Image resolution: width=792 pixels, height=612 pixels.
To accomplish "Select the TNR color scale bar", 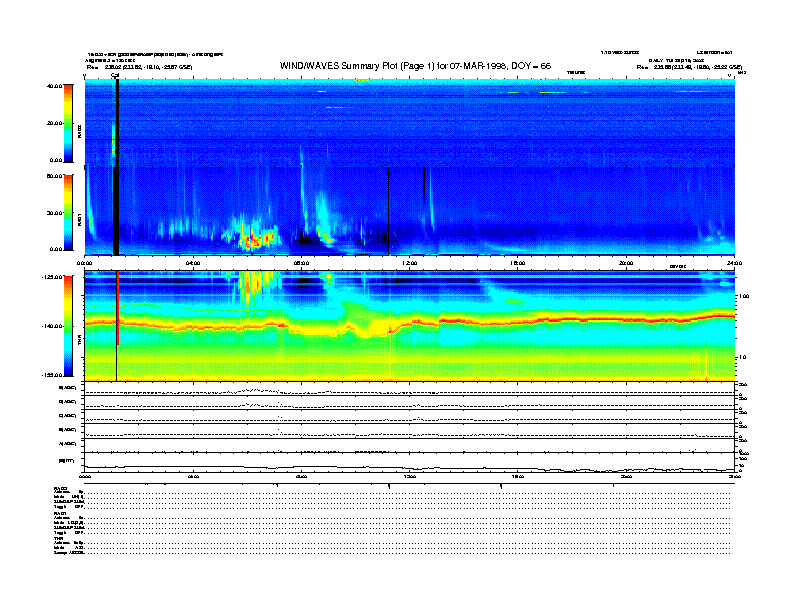I will pos(68,326).
